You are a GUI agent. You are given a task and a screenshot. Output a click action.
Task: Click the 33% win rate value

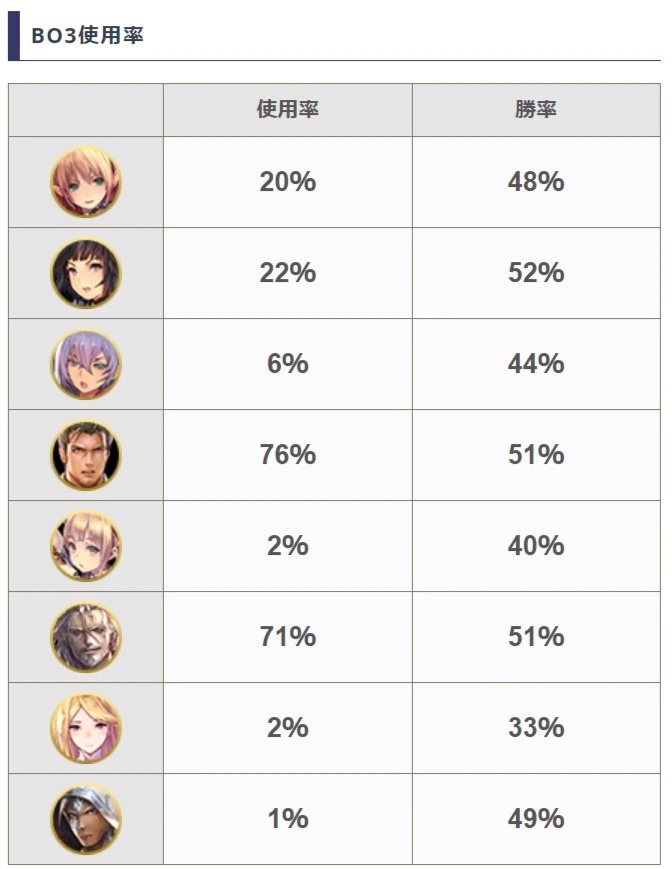(x=536, y=728)
